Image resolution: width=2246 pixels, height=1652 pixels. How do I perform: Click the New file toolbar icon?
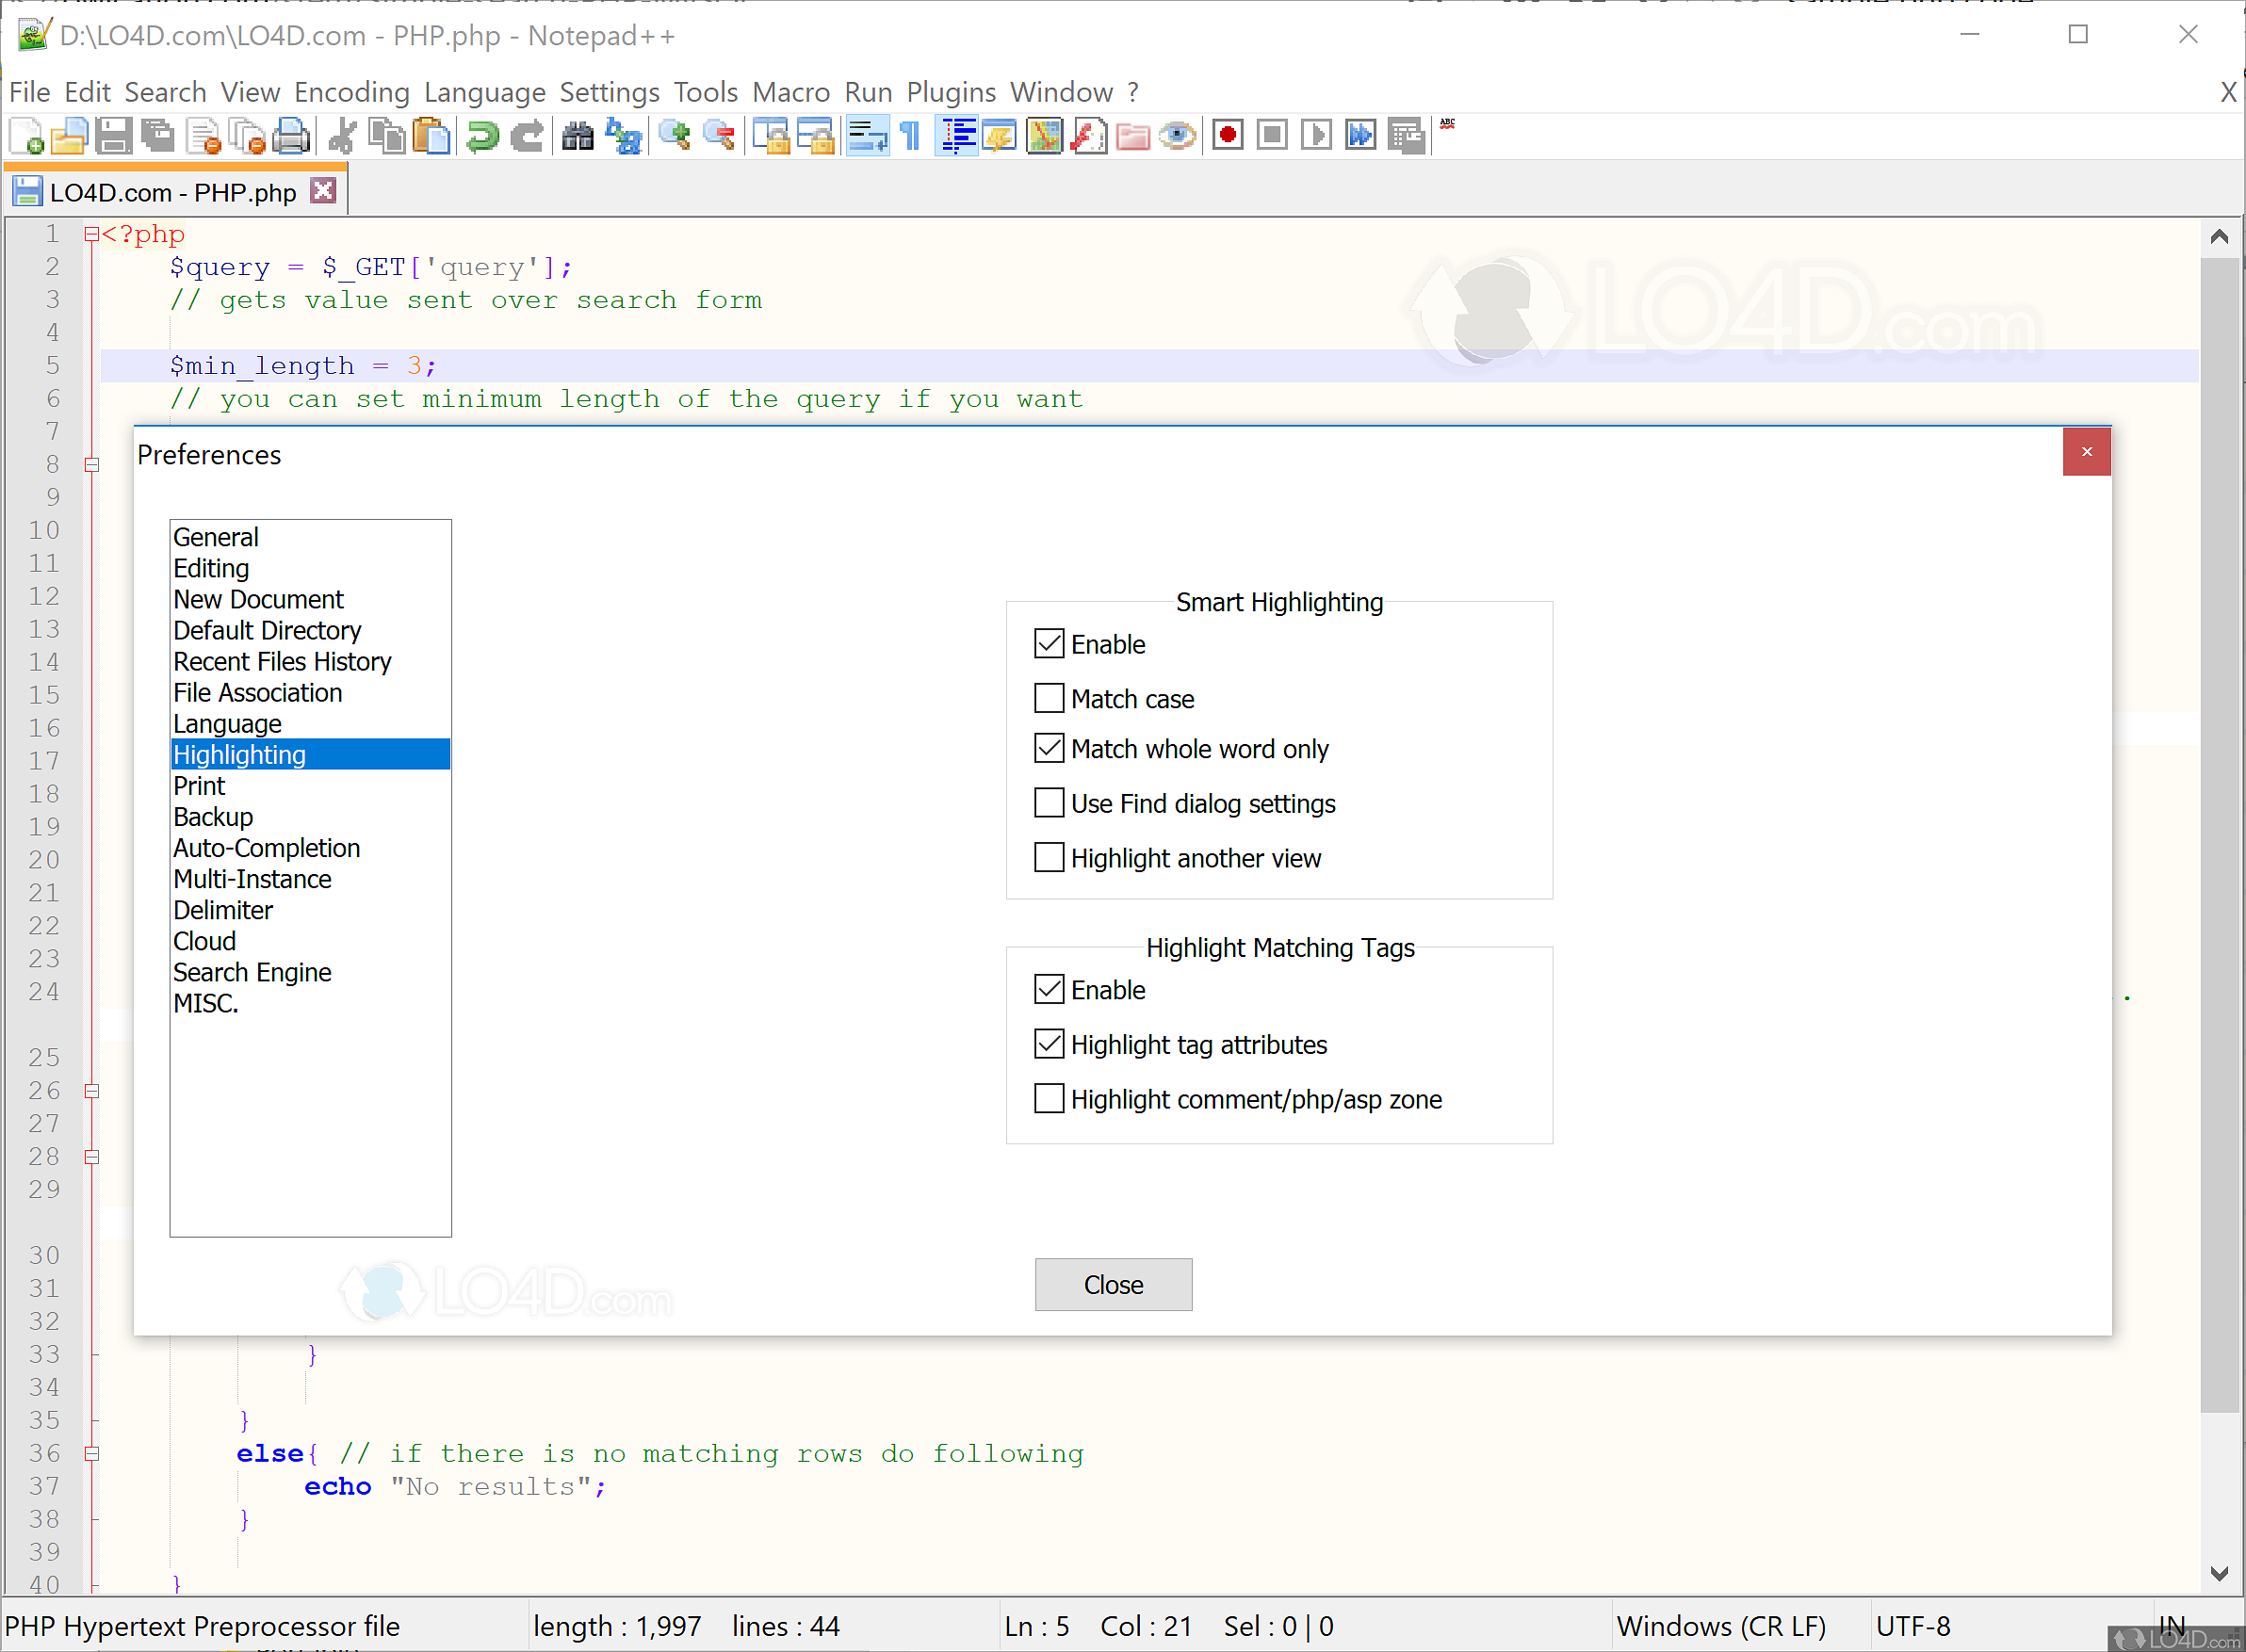point(27,136)
